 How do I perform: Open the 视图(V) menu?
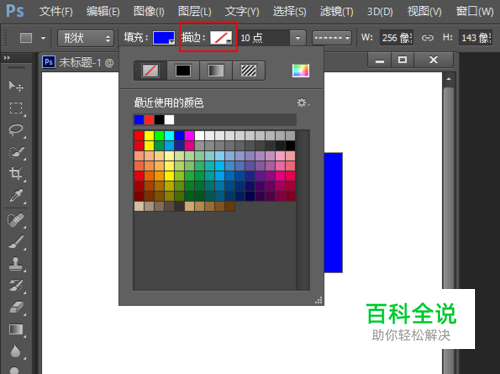point(424,12)
